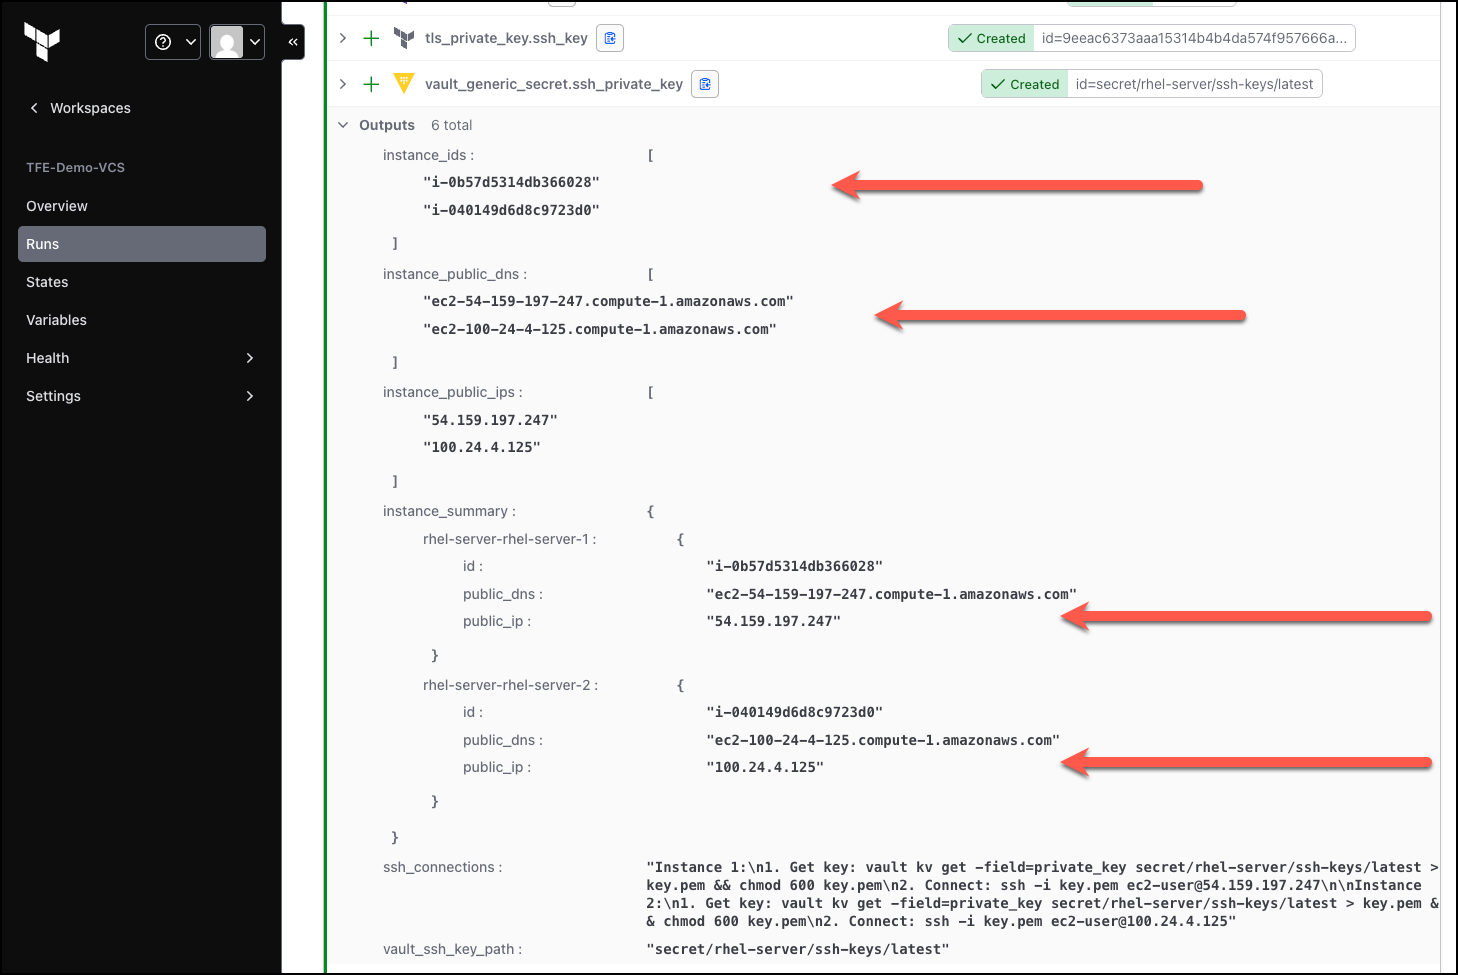Expand the Settings submenu
The height and width of the screenshot is (975, 1458).
click(142, 396)
